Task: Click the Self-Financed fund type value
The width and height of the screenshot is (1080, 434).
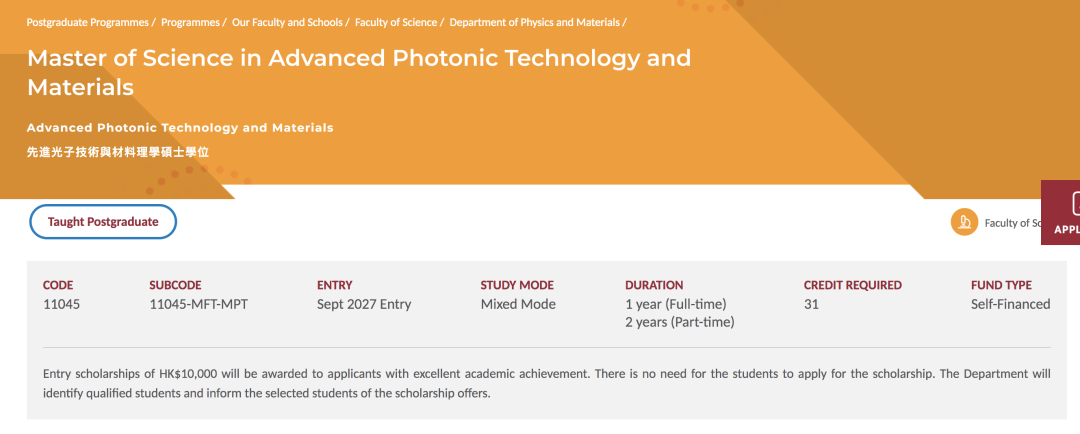Action: [1010, 304]
